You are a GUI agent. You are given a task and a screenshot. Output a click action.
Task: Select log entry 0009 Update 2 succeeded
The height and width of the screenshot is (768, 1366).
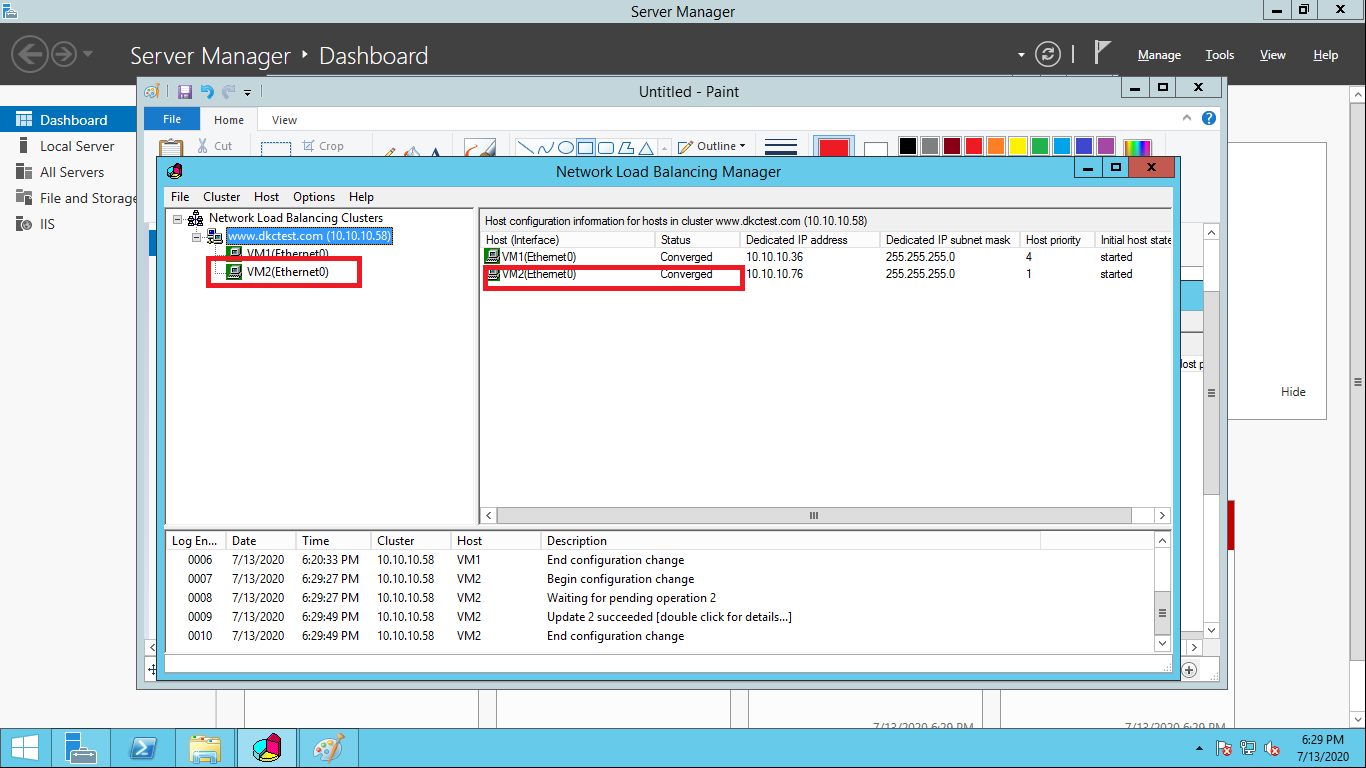[659, 617]
